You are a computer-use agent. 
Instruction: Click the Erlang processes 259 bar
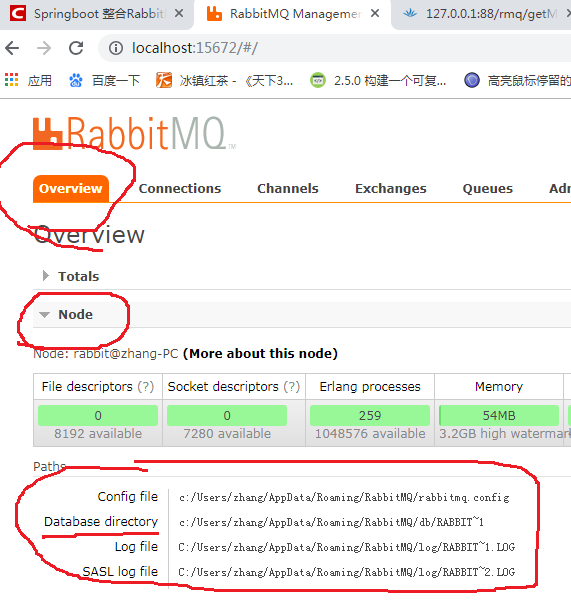(370, 415)
